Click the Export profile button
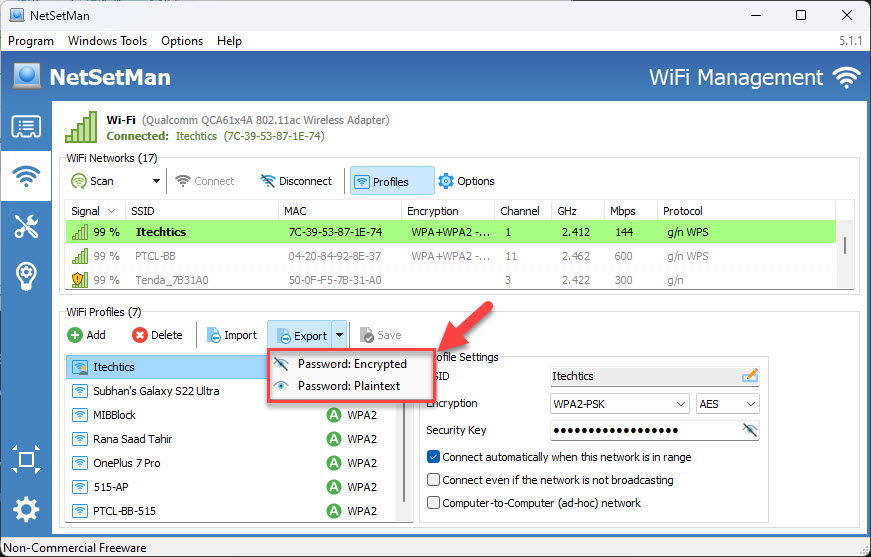This screenshot has width=871, height=557. [300, 335]
